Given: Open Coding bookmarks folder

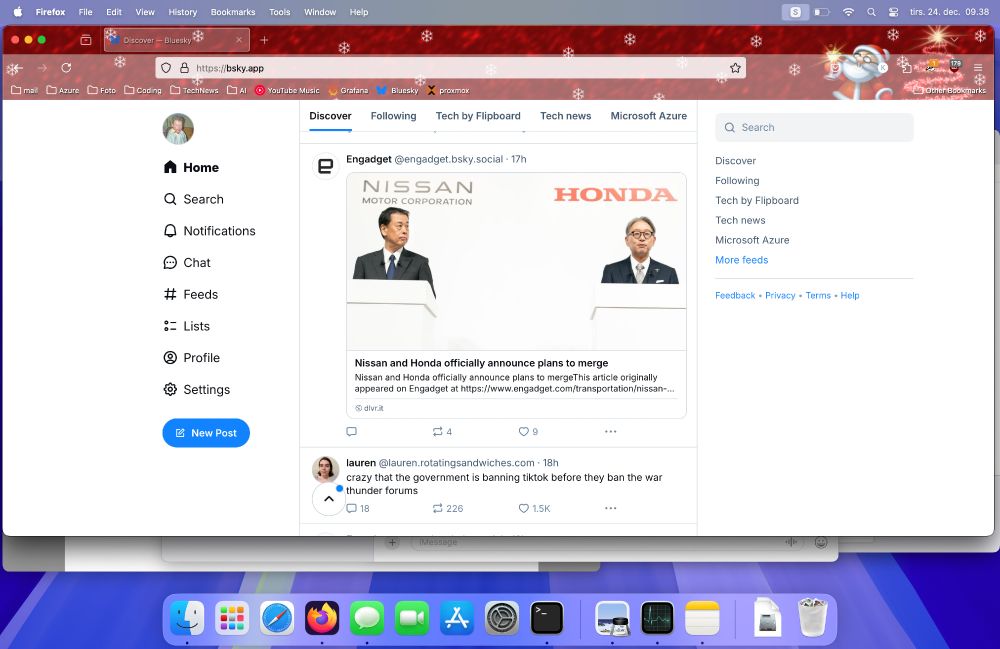Looking at the screenshot, I should [x=143, y=91].
